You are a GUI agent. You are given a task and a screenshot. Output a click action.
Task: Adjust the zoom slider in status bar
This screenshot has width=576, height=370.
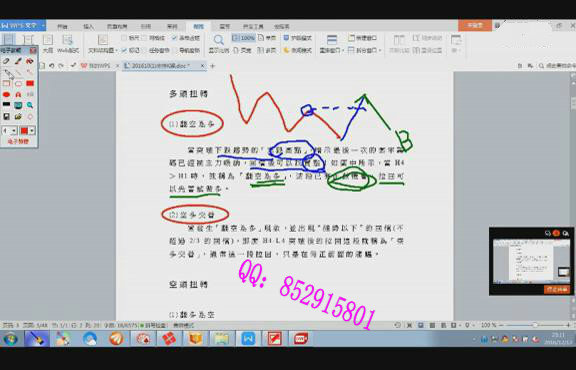[535, 325]
